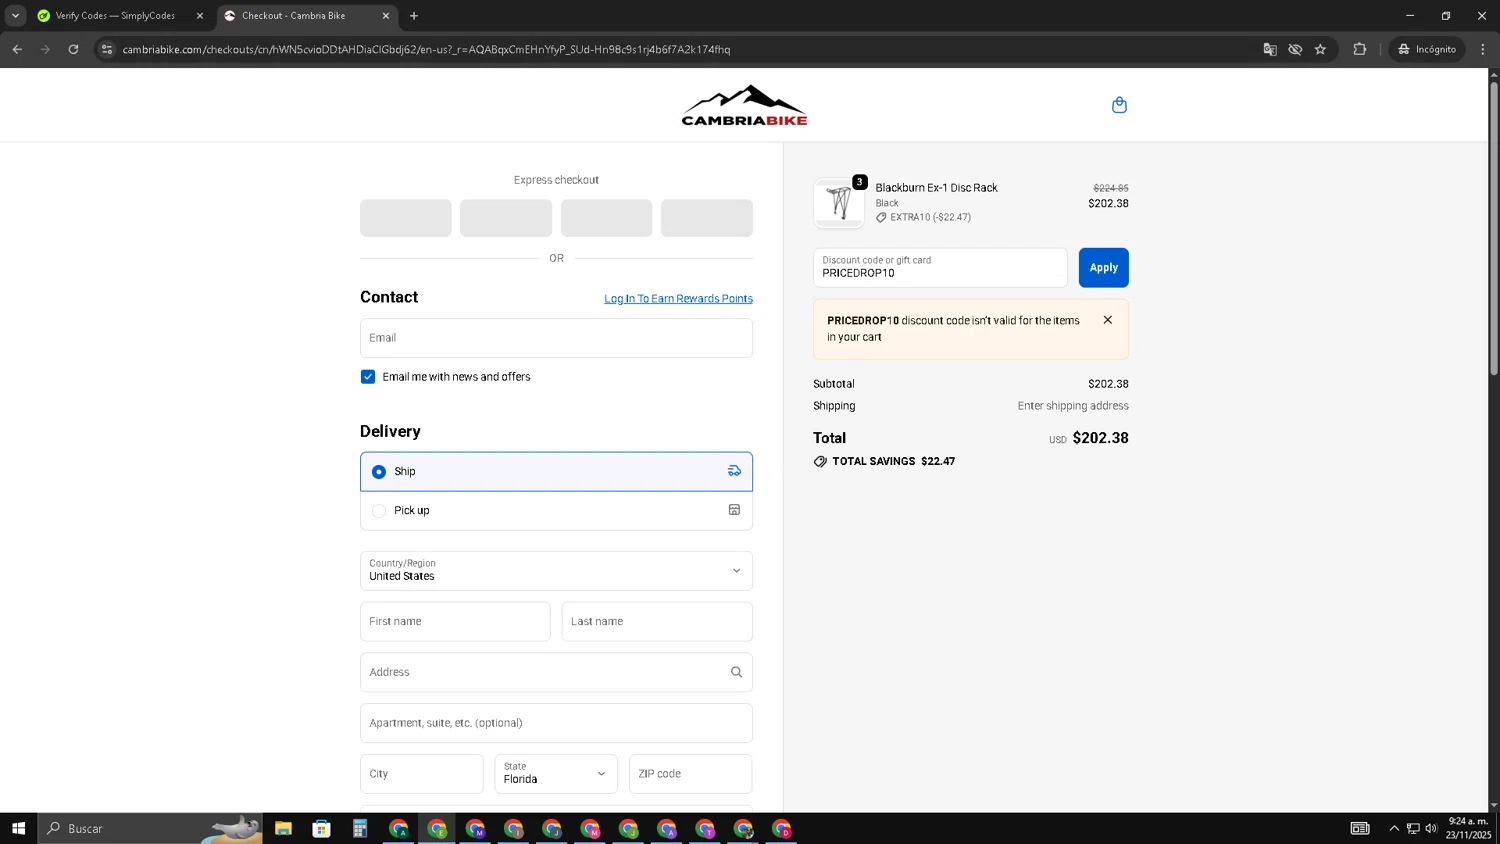The height and width of the screenshot is (844, 1500).
Task: Click the Discount code or gift card field
Action: pyautogui.click(x=940, y=268)
